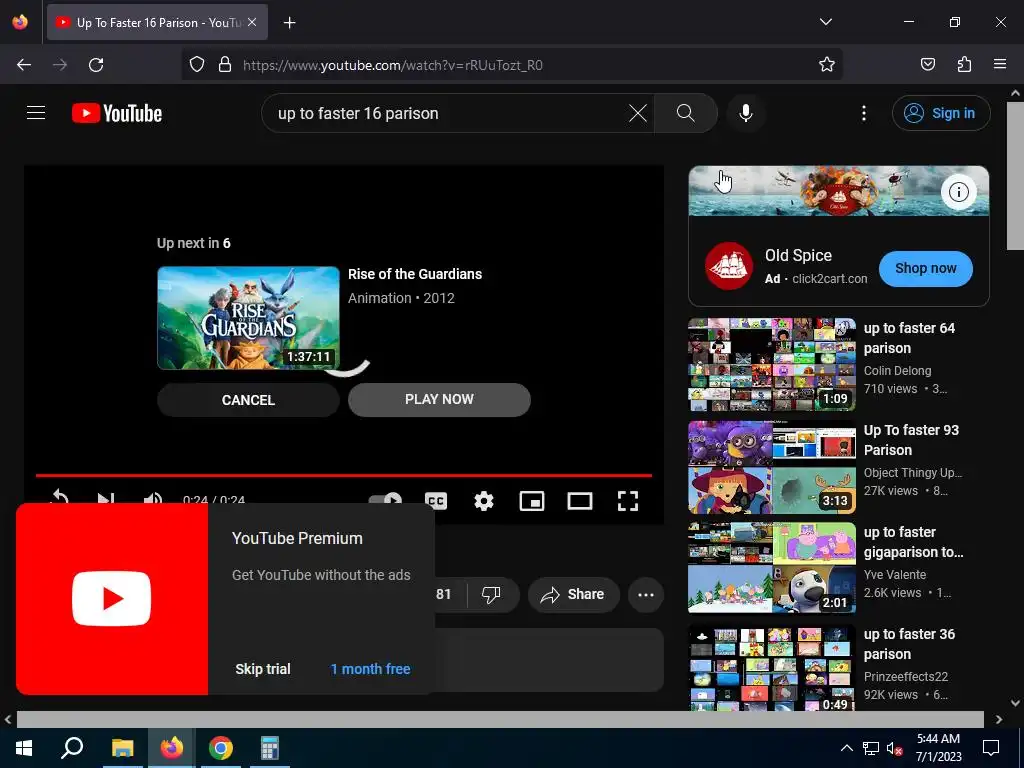The height and width of the screenshot is (768, 1024).
Task: Click the Old Spice Shop now button
Action: (x=925, y=268)
